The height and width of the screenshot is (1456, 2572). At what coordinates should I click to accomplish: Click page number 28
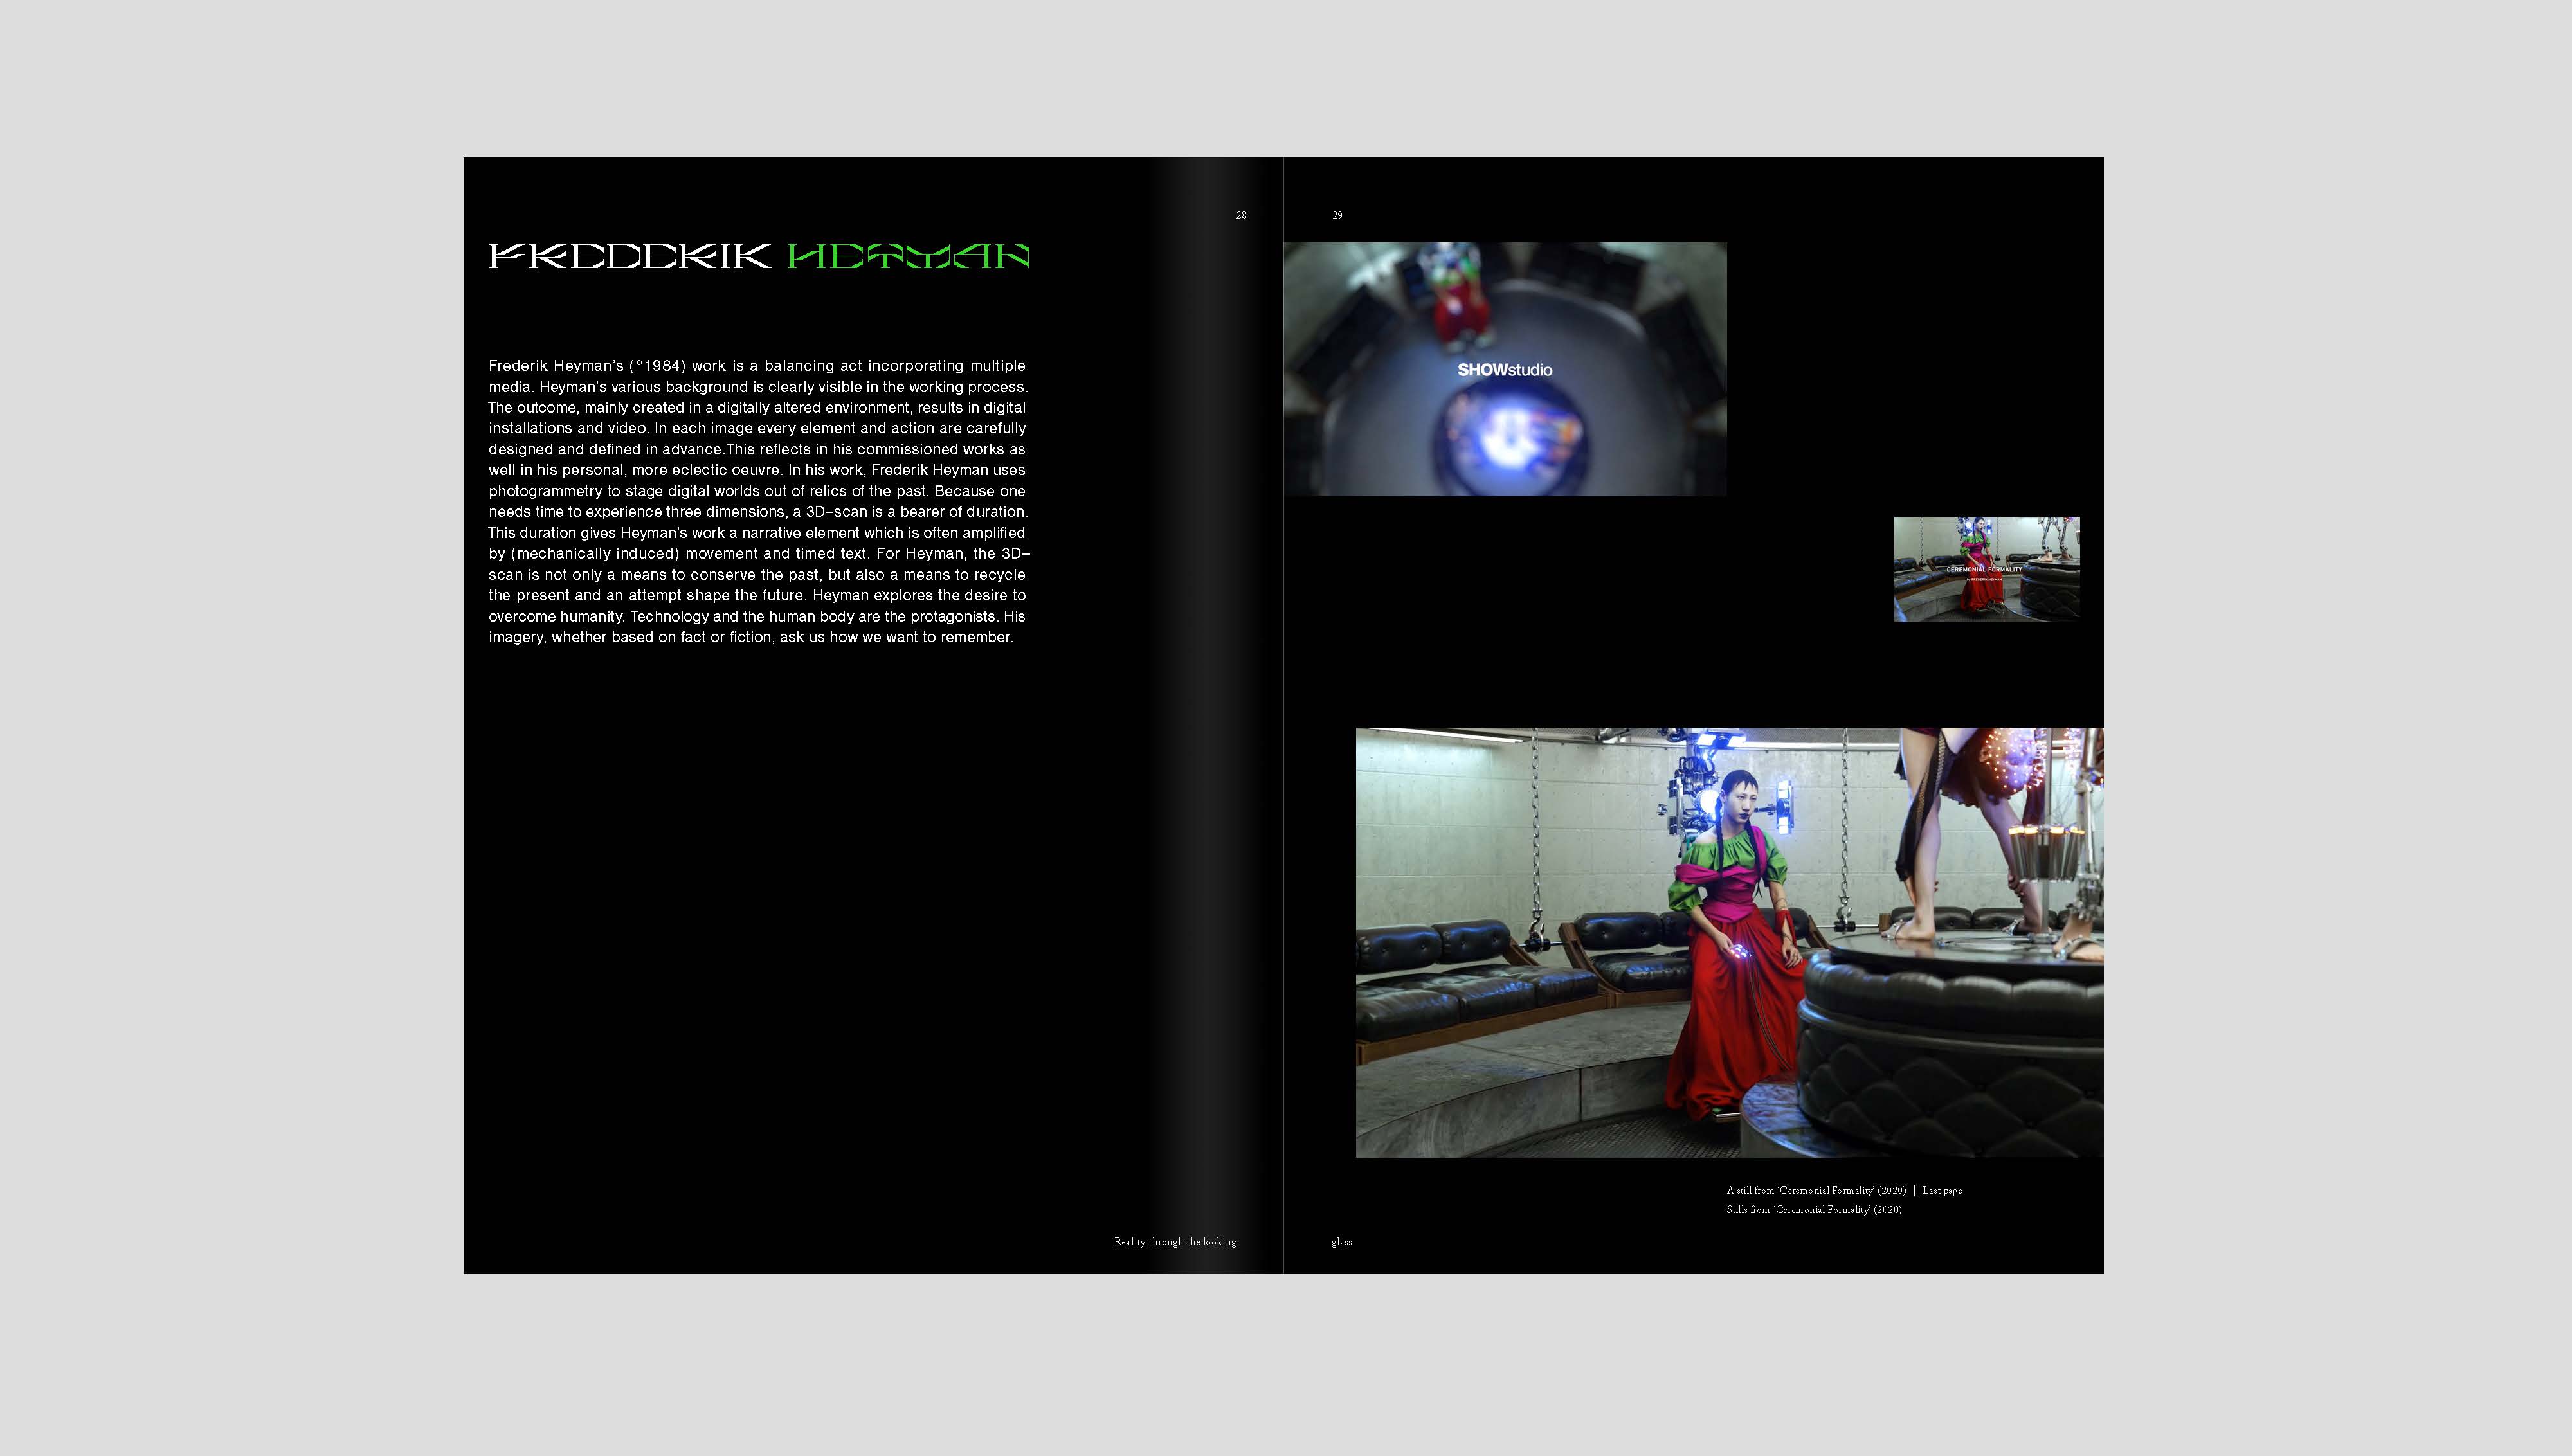pos(1241,215)
